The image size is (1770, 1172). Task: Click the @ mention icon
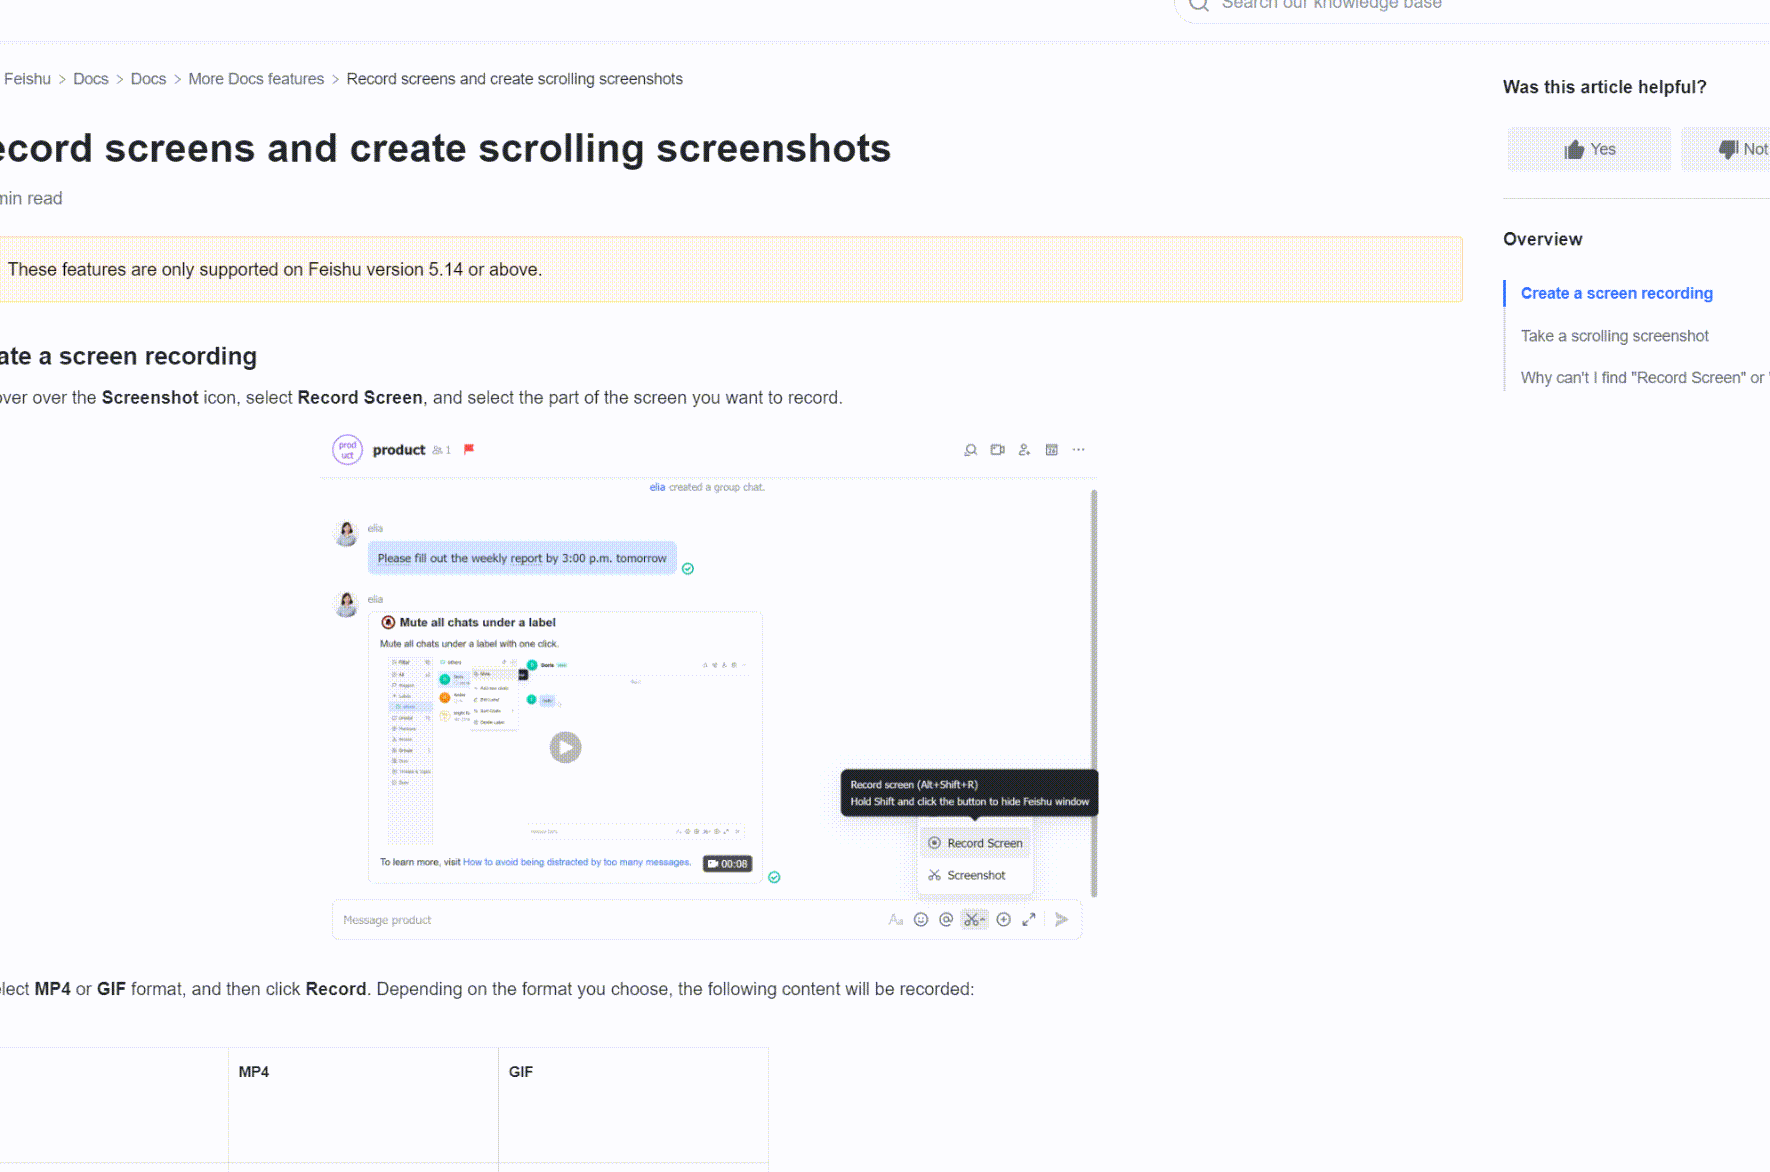[x=945, y=919]
